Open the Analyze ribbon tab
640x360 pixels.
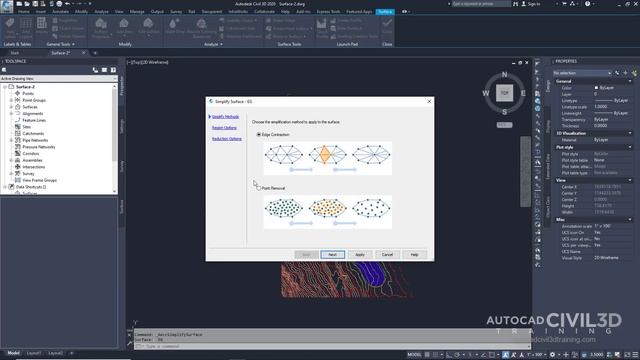click(x=101, y=11)
